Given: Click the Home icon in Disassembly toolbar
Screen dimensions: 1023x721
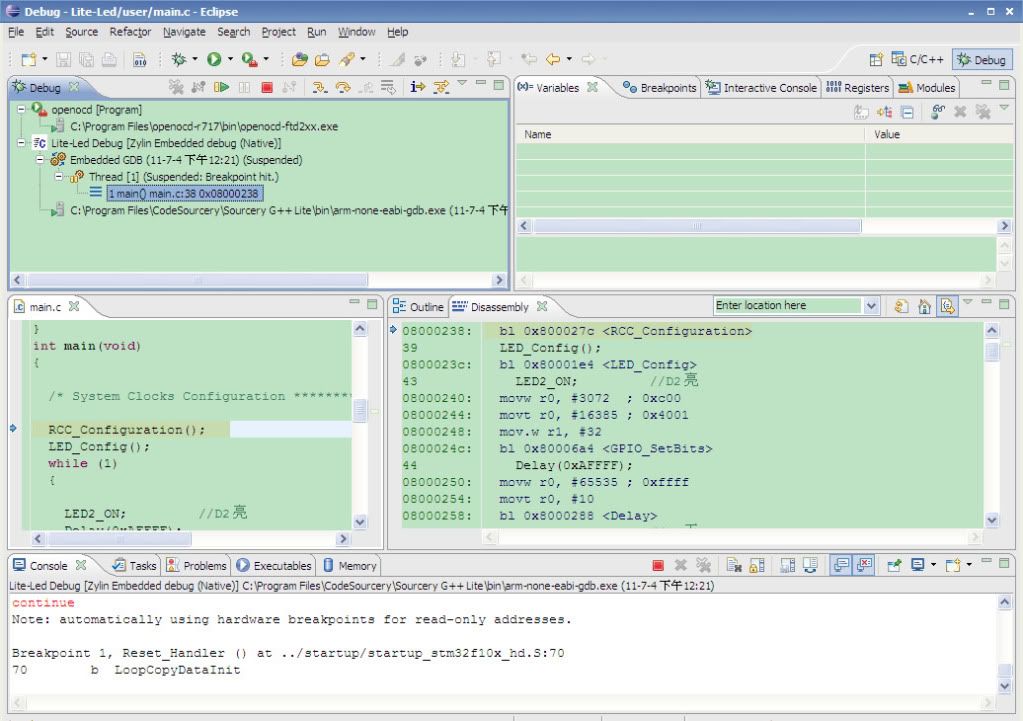Looking at the screenshot, I should pyautogui.click(x=925, y=306).
